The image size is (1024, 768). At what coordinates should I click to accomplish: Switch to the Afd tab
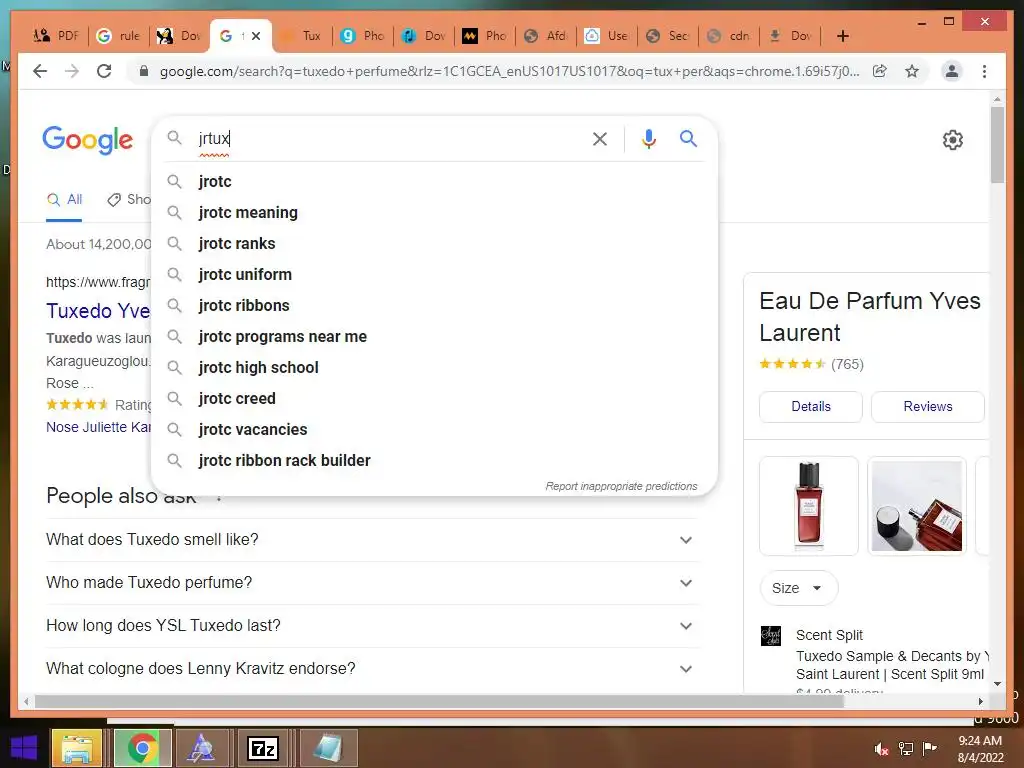point(547,36)
